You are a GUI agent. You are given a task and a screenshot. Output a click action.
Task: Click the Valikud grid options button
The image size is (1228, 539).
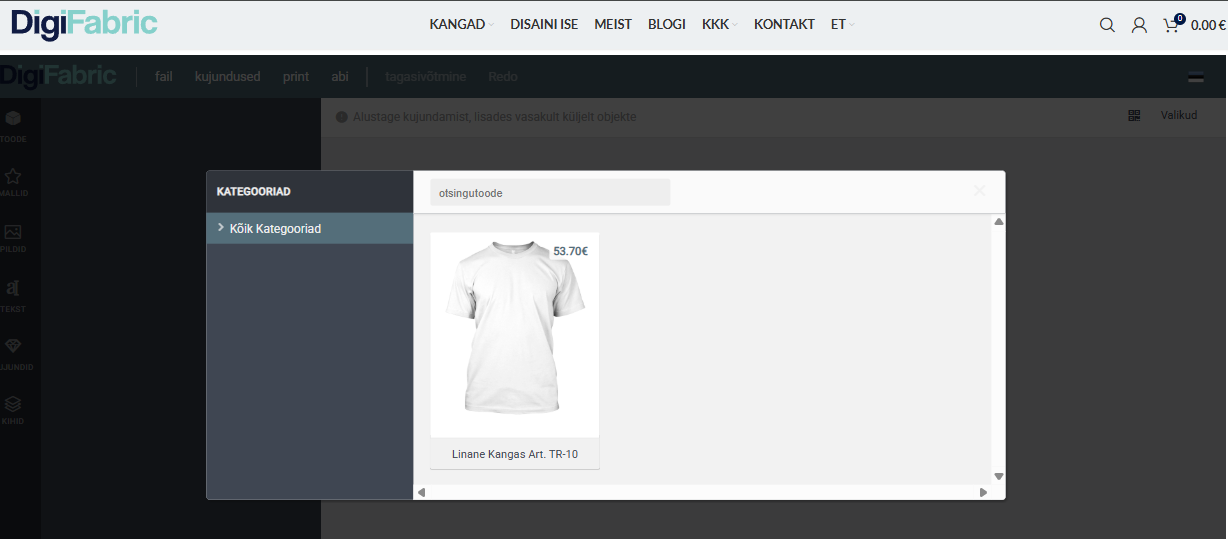tap(1163, 116)
